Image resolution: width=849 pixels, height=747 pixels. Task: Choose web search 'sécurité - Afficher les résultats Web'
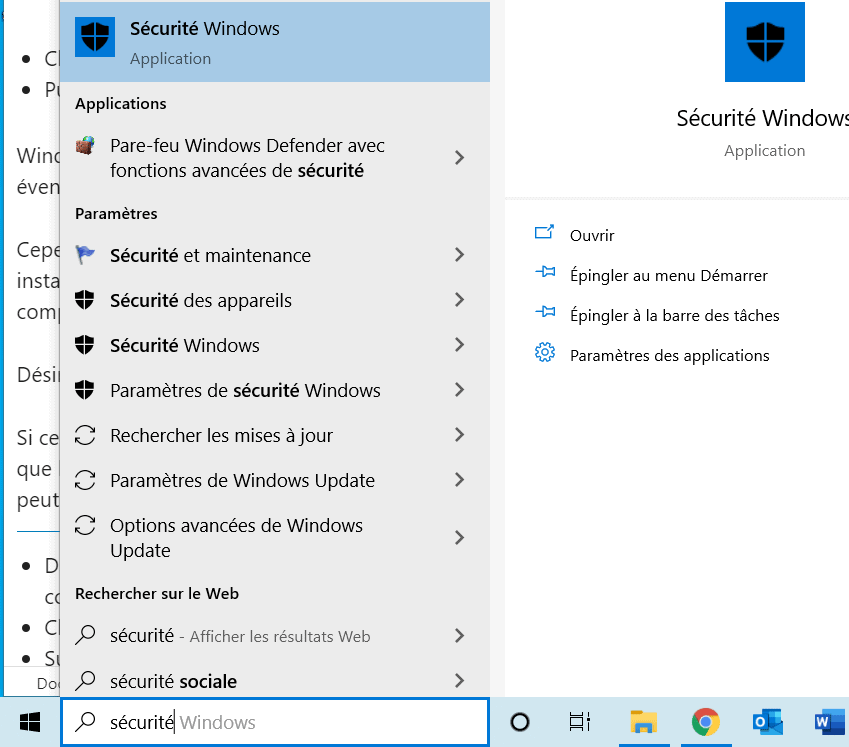point(275,635)
